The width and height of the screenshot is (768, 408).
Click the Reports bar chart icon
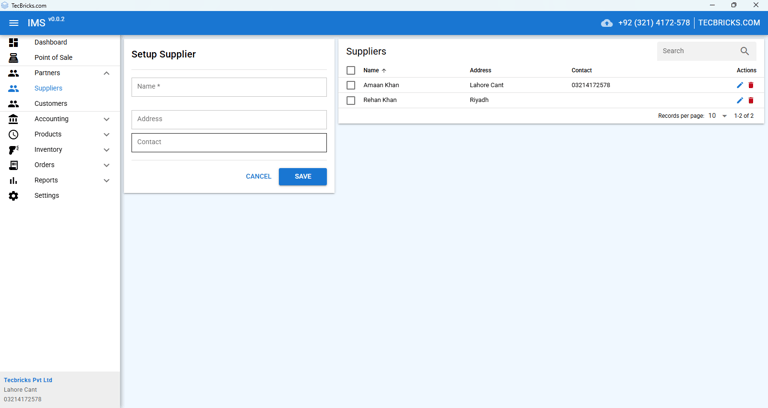point(13,180)
